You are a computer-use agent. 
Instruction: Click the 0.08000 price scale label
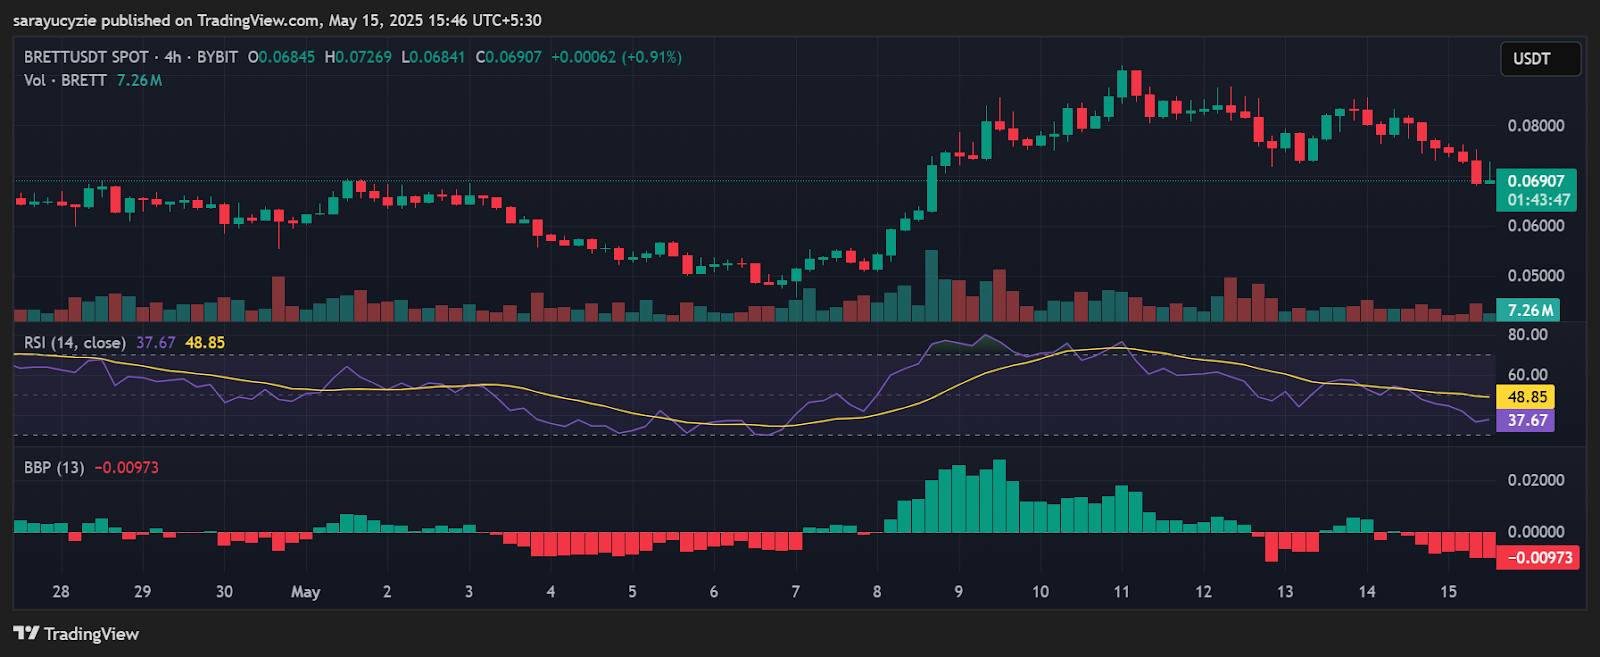(1535, 126)
